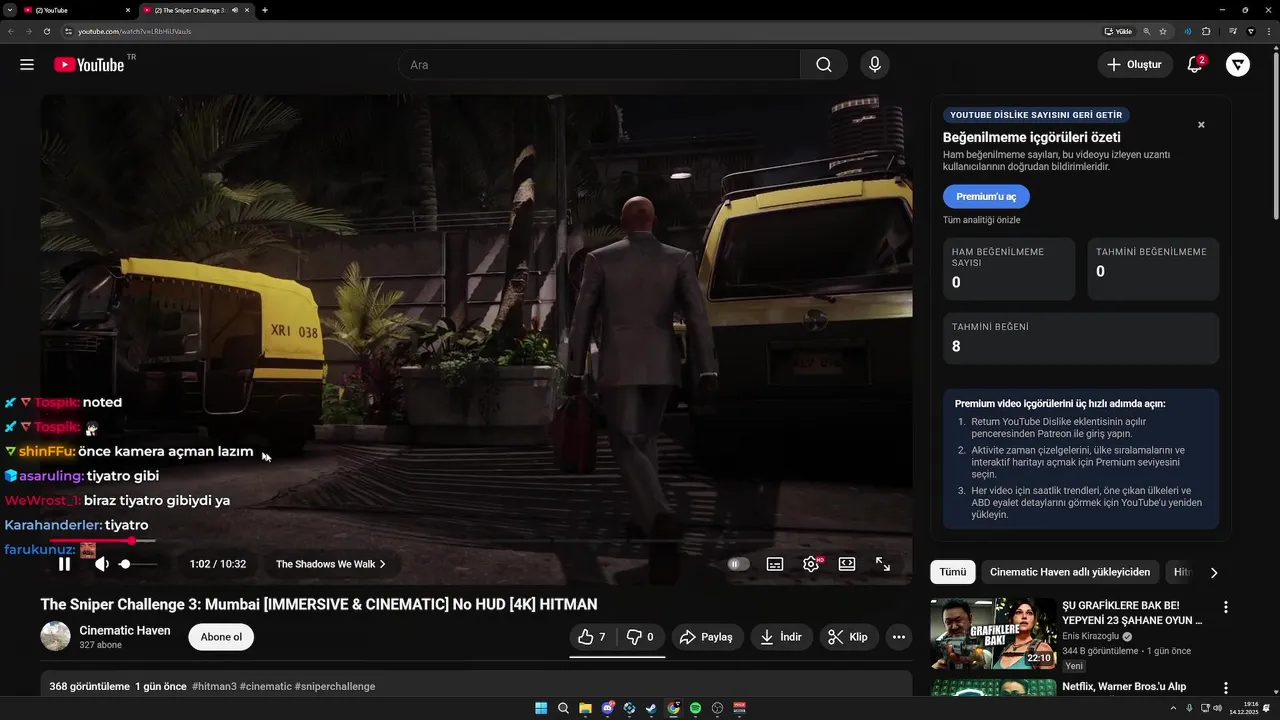Viewport: 1280px width, 720px height.
Task: Open File Explorer from the taskbar
Action: click(585, 708)
